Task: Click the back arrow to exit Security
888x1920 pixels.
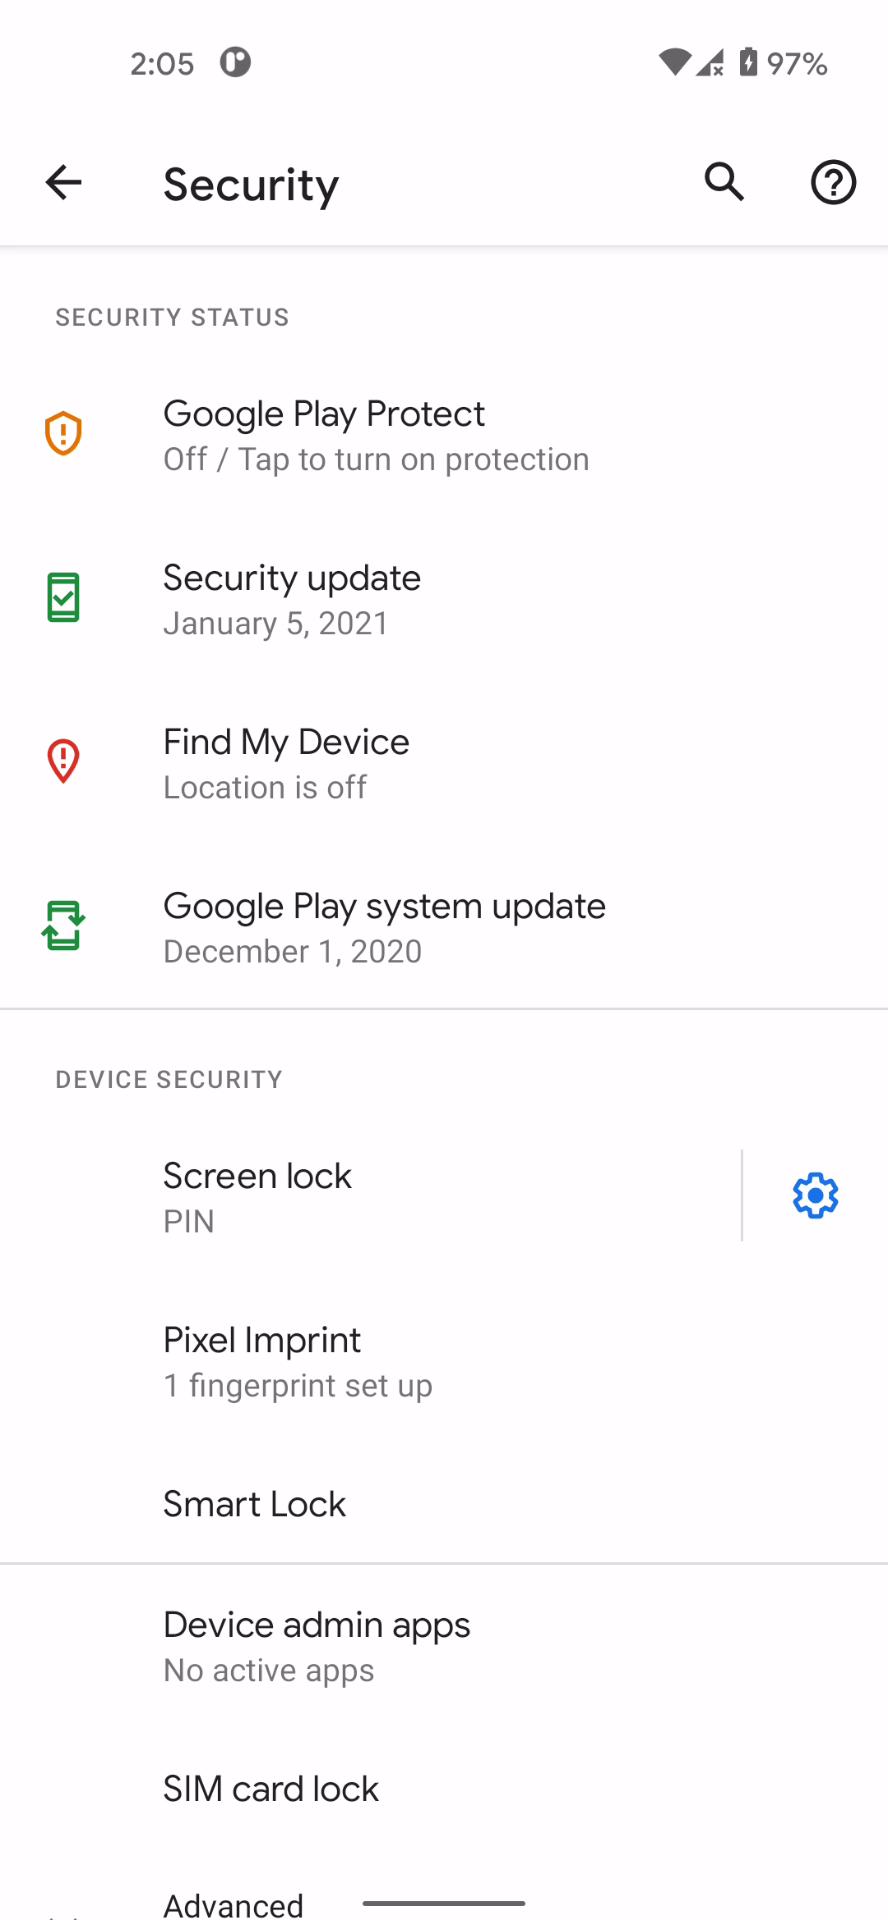Action: tap(63, 182)
